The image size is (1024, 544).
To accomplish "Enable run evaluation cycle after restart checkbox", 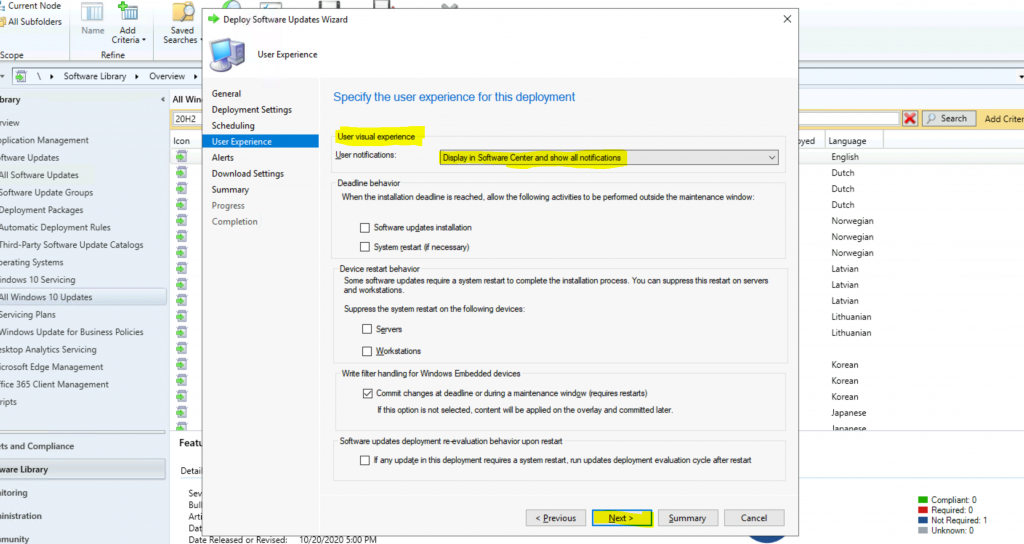I will 364,460.
